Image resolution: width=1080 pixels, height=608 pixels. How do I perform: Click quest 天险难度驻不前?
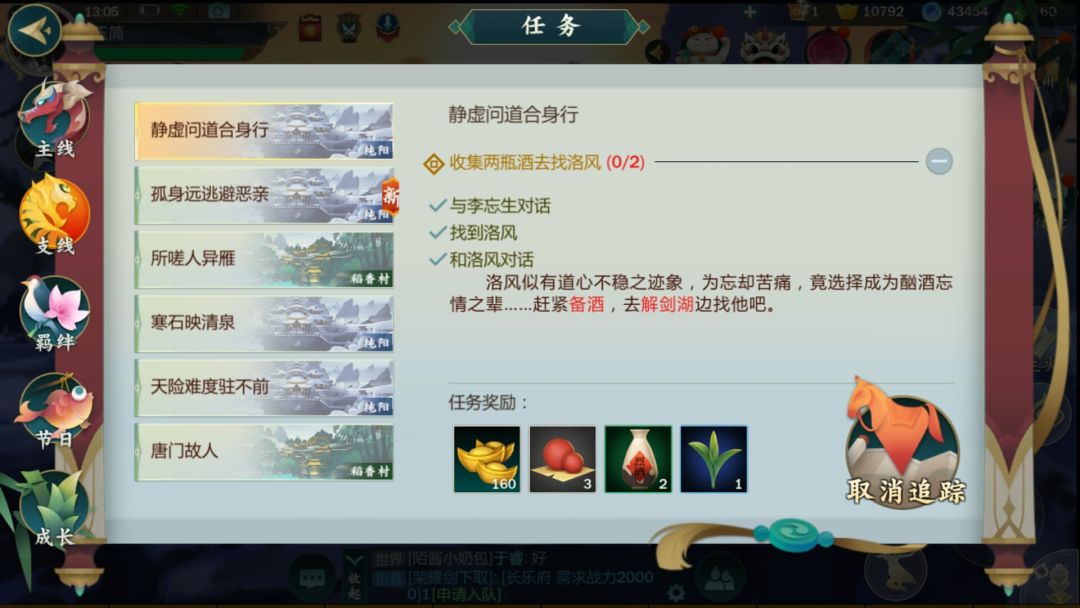click(x=264, y=388)
